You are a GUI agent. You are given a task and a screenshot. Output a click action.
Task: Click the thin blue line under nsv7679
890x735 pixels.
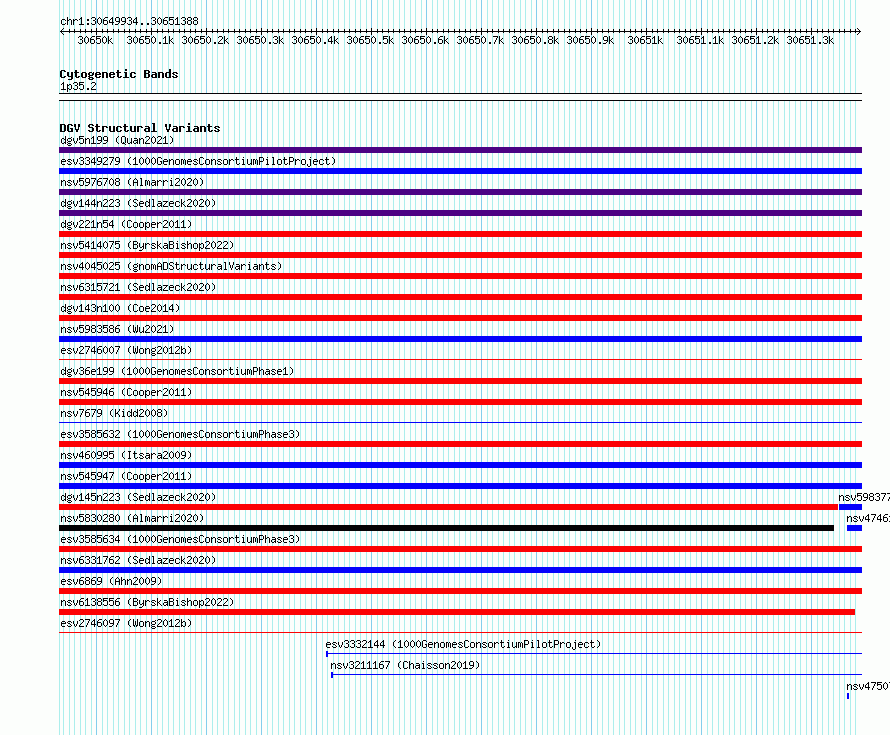[x=460, y=422]
